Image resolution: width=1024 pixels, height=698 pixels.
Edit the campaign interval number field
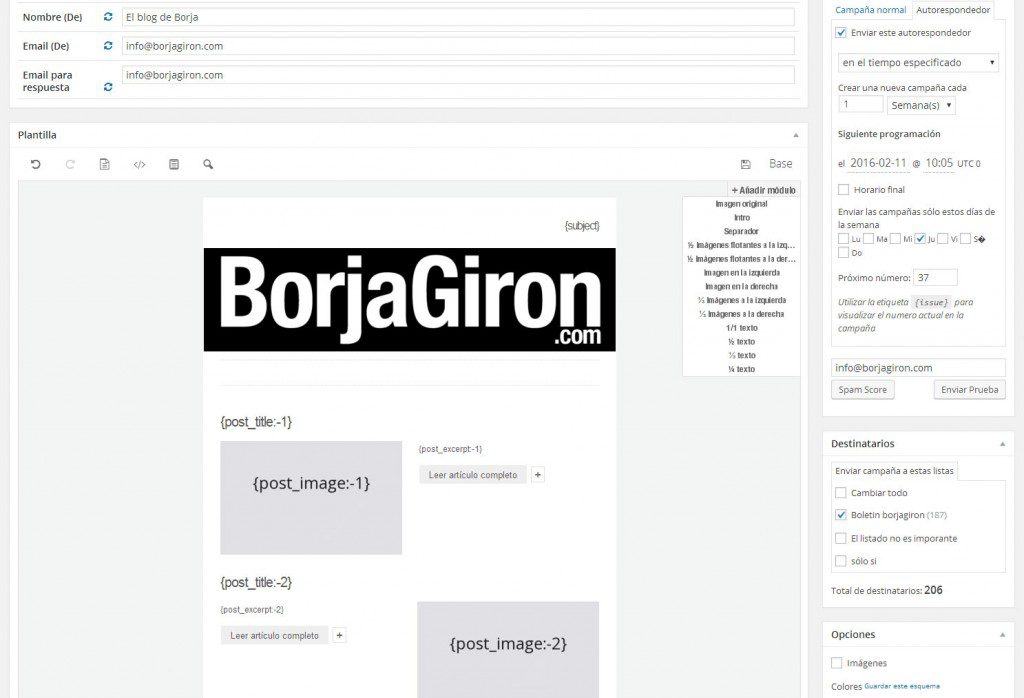click(860, 104)
